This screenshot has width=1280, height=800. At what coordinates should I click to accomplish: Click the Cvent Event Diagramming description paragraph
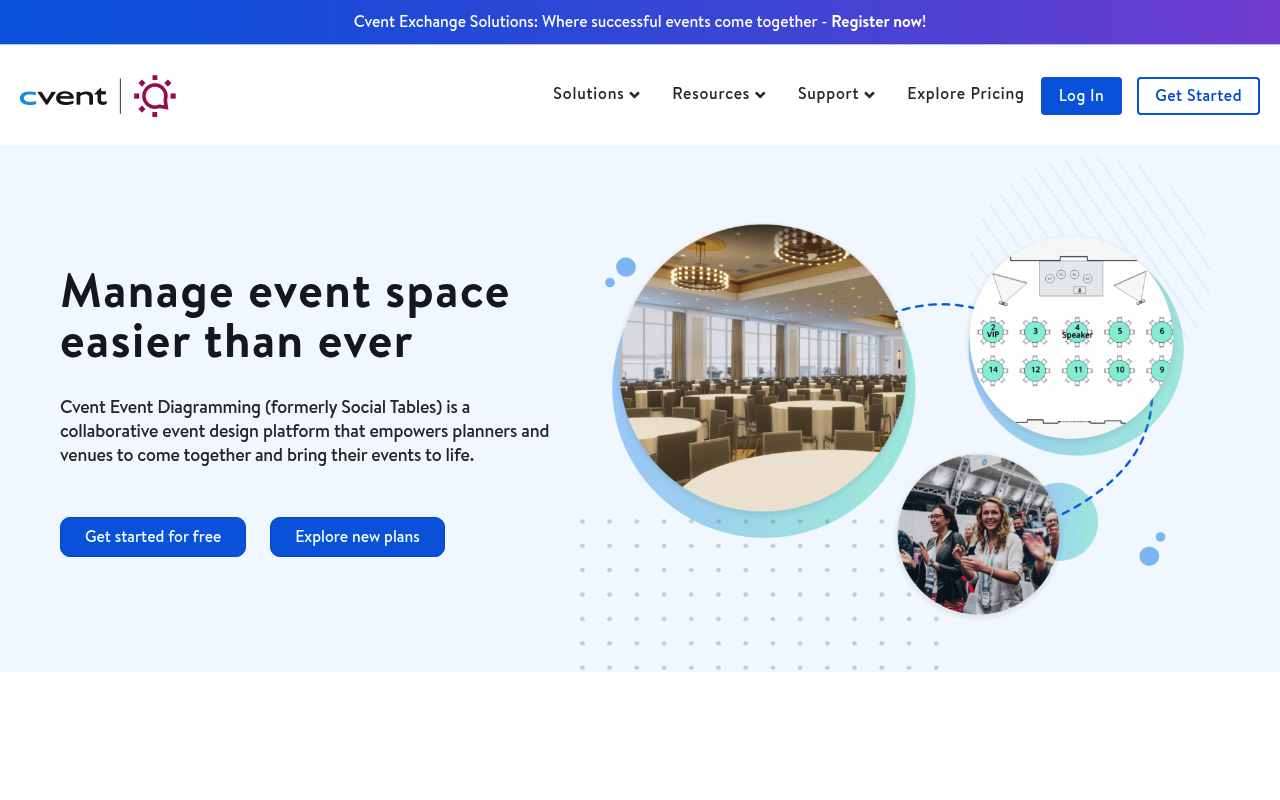point(305,431)
